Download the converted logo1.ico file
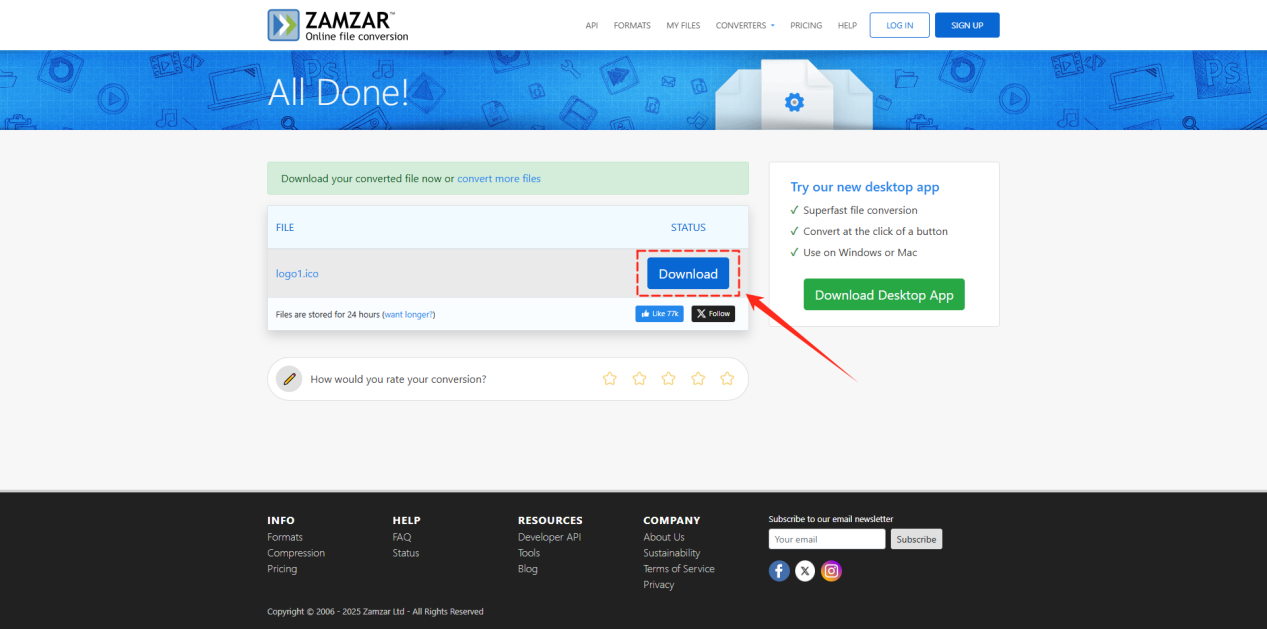This screenshot has width=1267, height=629. (x=688, y=274)
